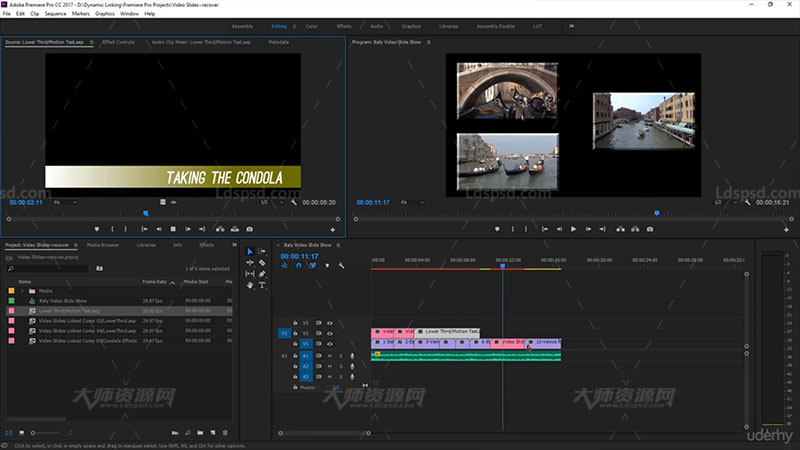Toggle V3 track output eye
Viewport: 800px width, 450px height.
pos(330,323)
